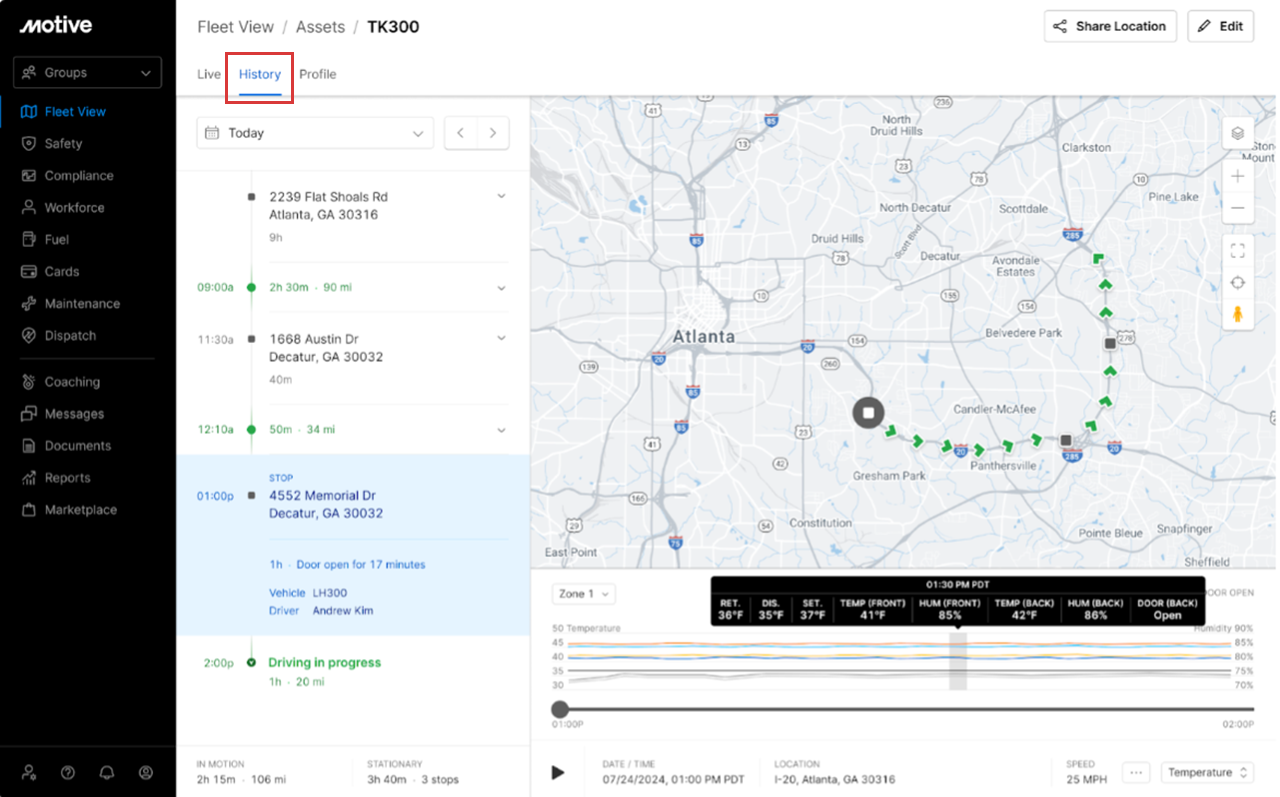
Task: Click the map layers icon
Action: click(x=1237, y=133)
